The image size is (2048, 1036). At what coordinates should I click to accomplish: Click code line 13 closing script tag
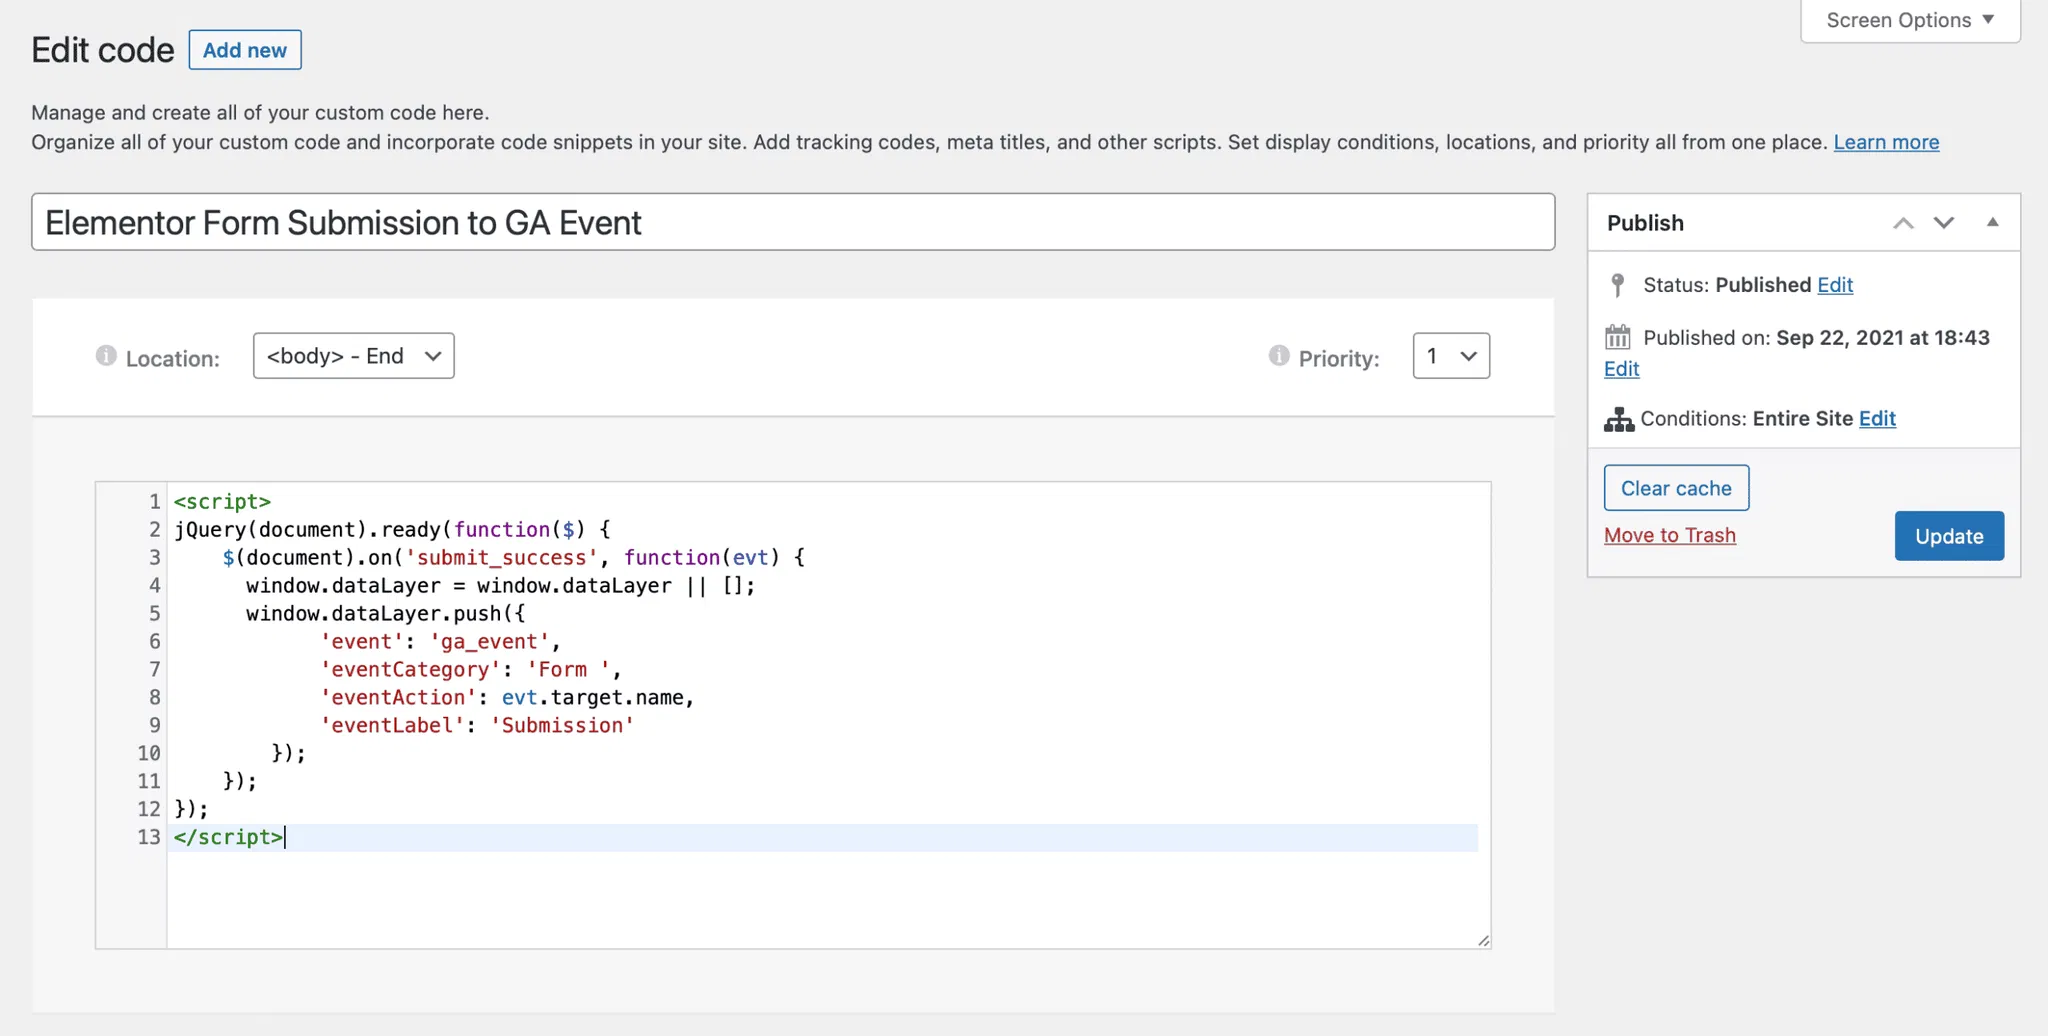[x=228, y=837]
